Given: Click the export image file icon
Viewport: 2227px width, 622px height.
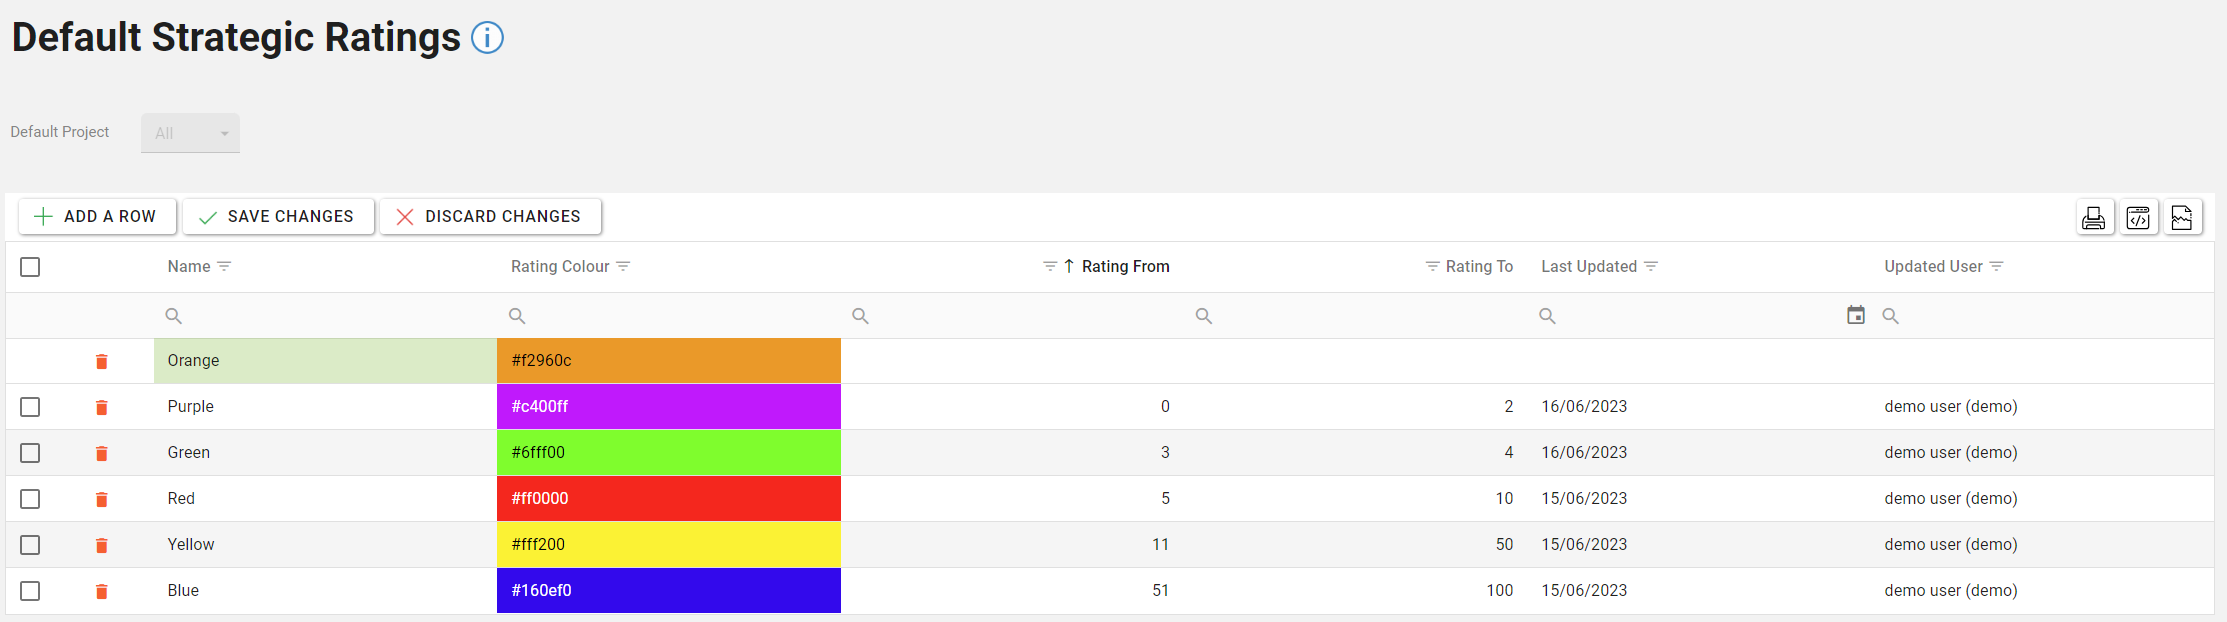Looking at the screenshot, I should click(x=2181, y=218).
